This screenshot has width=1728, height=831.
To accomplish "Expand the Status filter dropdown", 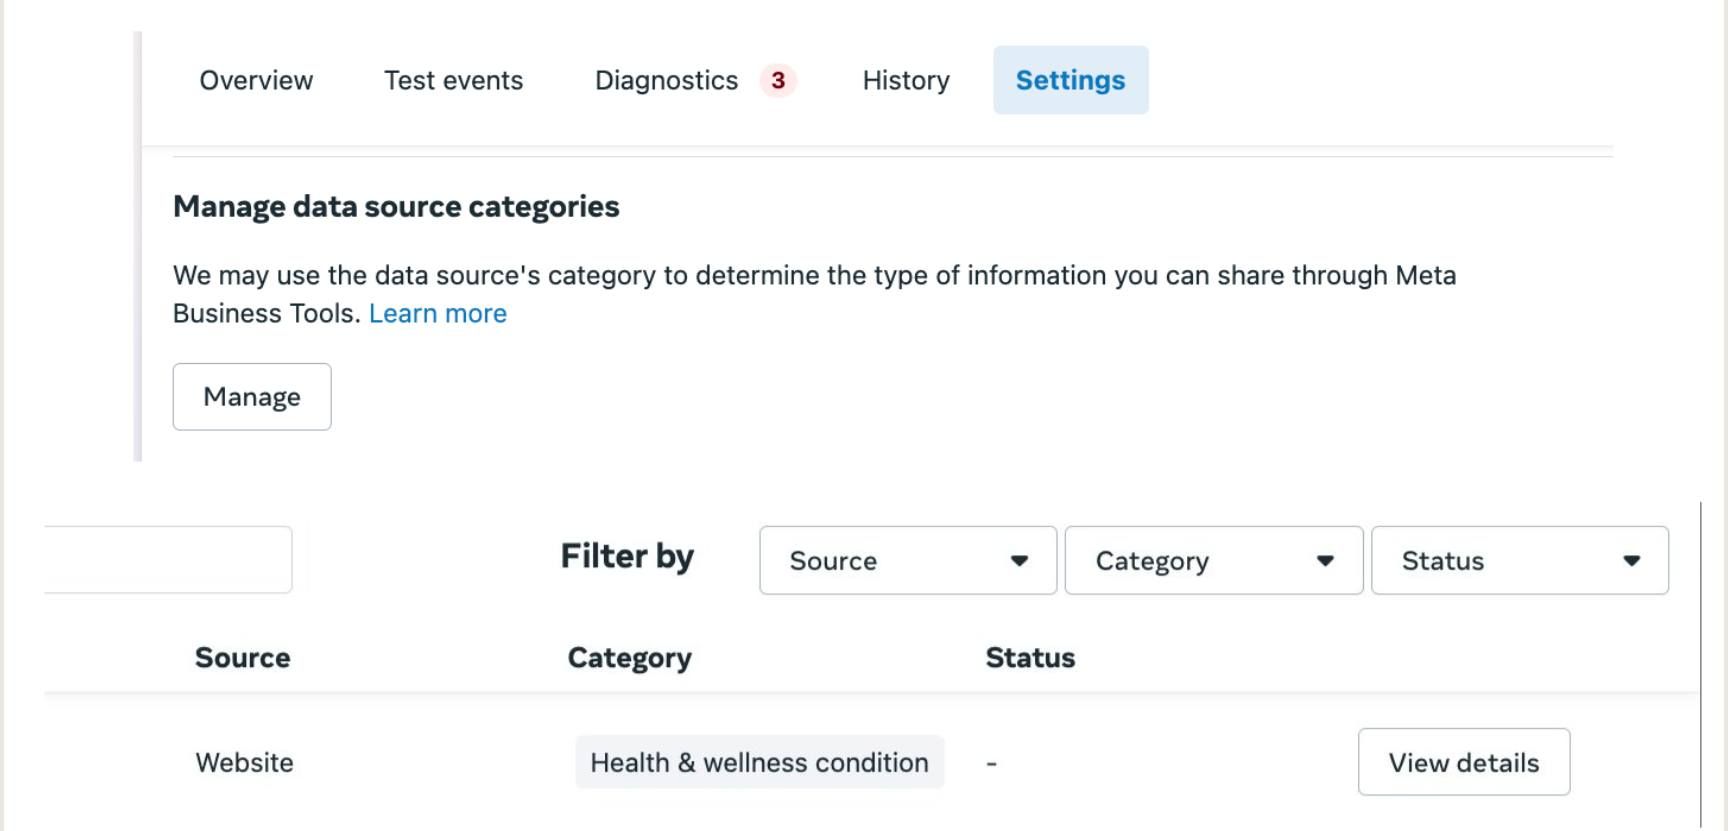I will tap(1519, 560).
